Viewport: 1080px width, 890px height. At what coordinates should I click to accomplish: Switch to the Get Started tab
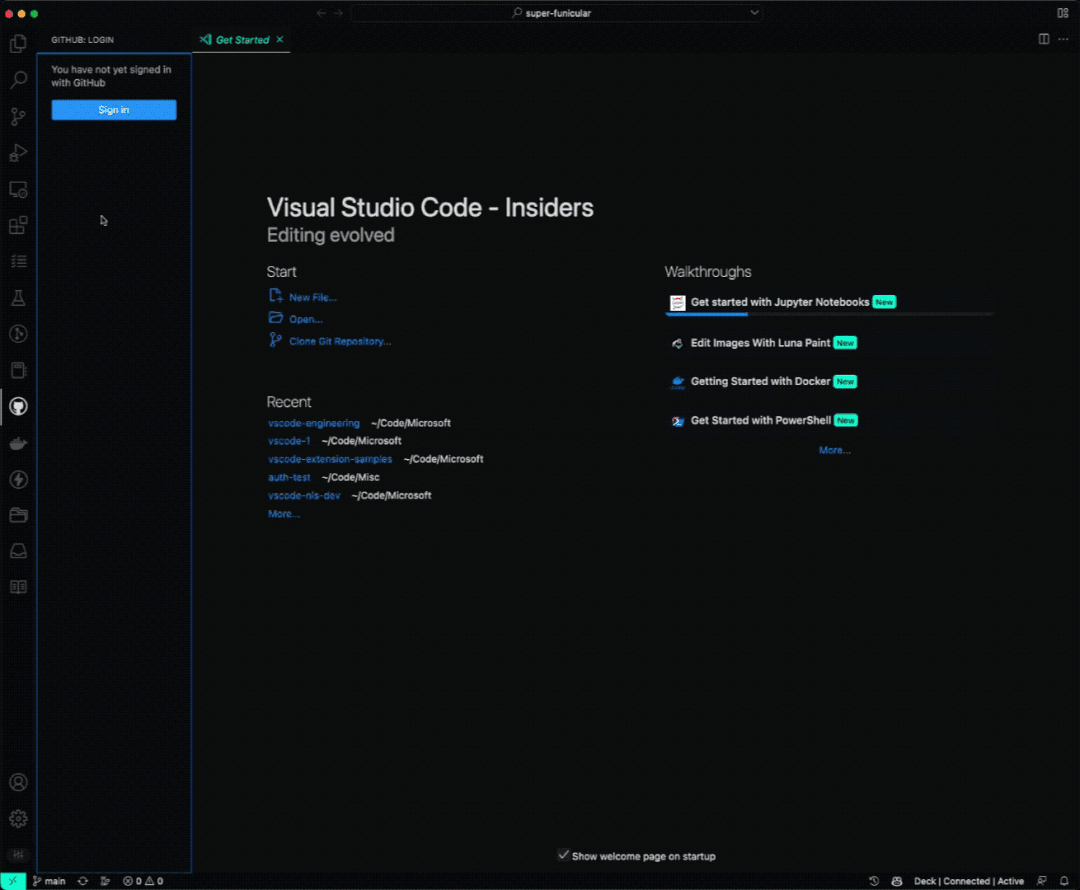click(x=242, y=40)
